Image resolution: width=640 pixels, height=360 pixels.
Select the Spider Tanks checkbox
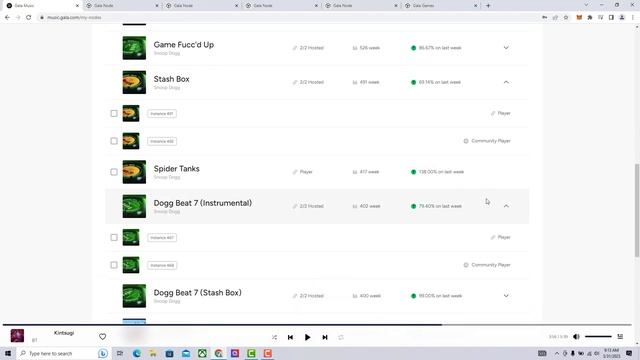pyautogui.click(x=114, y=172)
